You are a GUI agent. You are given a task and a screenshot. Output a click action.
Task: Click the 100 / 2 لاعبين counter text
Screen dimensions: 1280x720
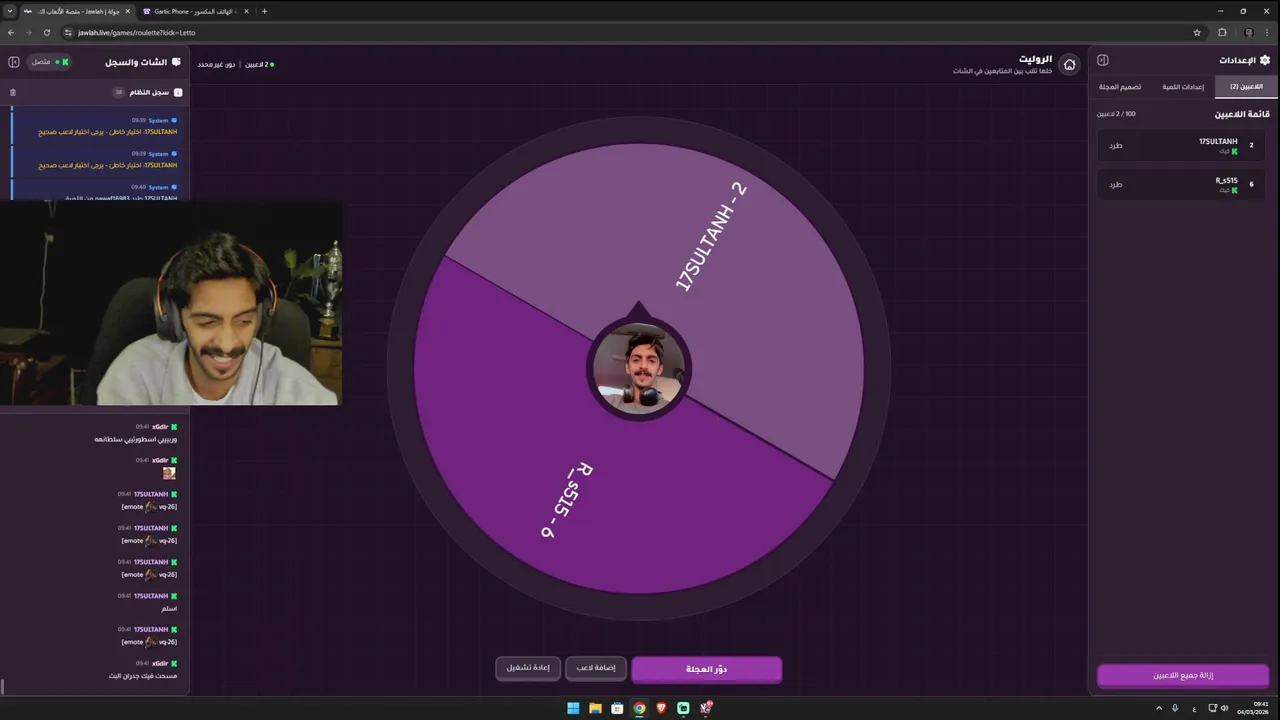click(1116, 114)
